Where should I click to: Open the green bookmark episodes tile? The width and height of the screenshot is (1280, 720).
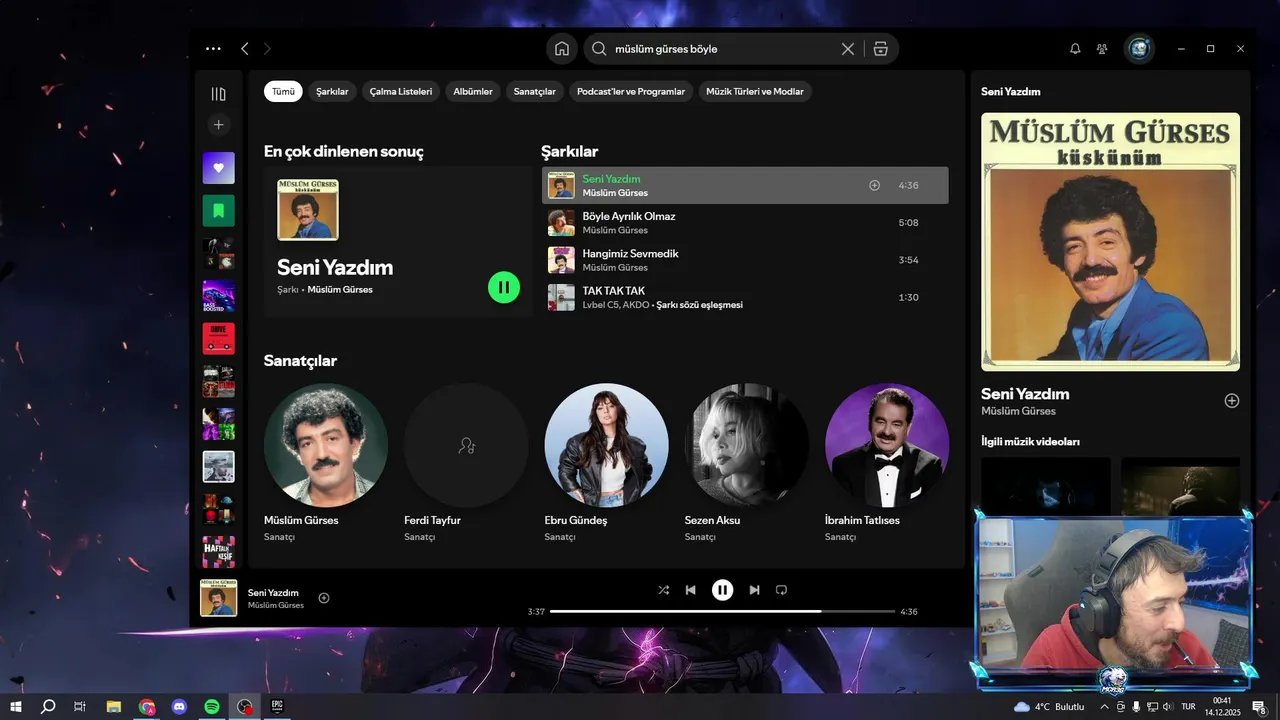coord(219,211)
